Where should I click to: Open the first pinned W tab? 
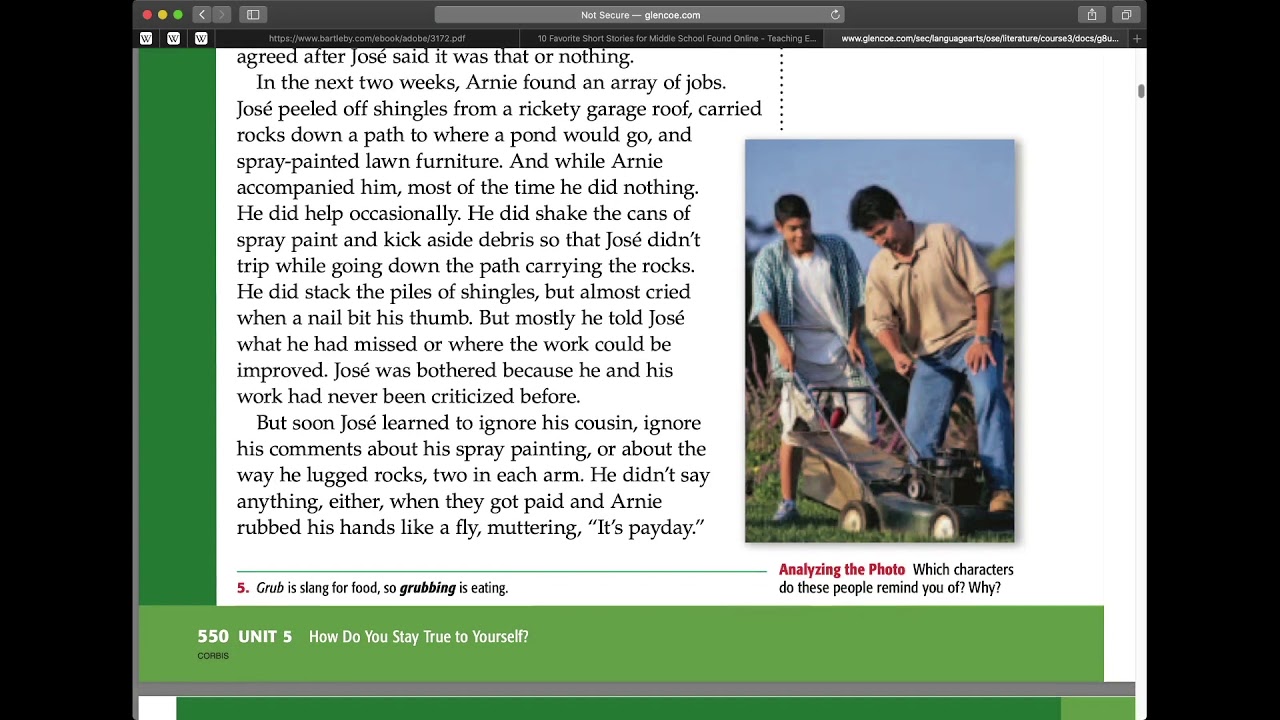146,39
